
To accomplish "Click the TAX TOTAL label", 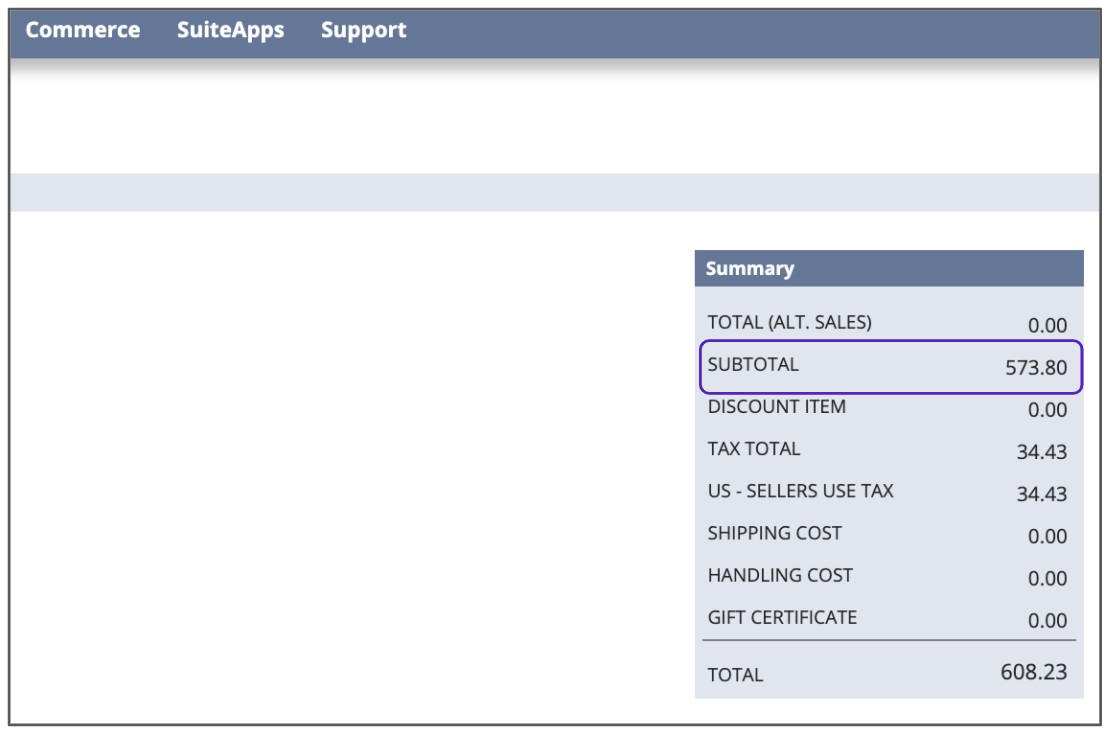I will pyautogui.click(x=753, y=449).
